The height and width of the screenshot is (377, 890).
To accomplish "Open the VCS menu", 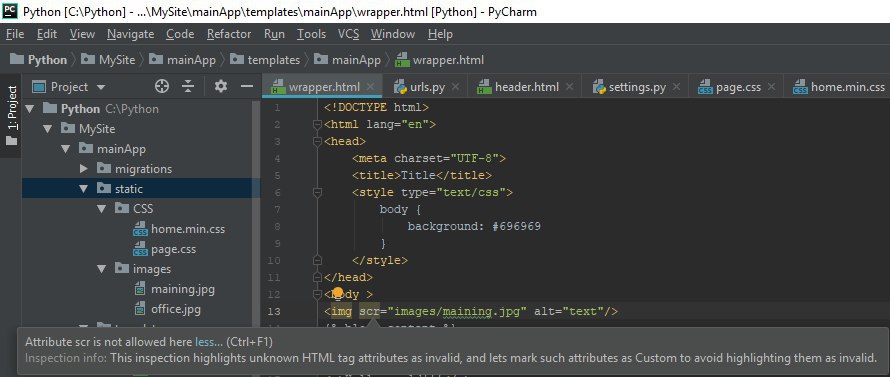I will coord(349,34).
